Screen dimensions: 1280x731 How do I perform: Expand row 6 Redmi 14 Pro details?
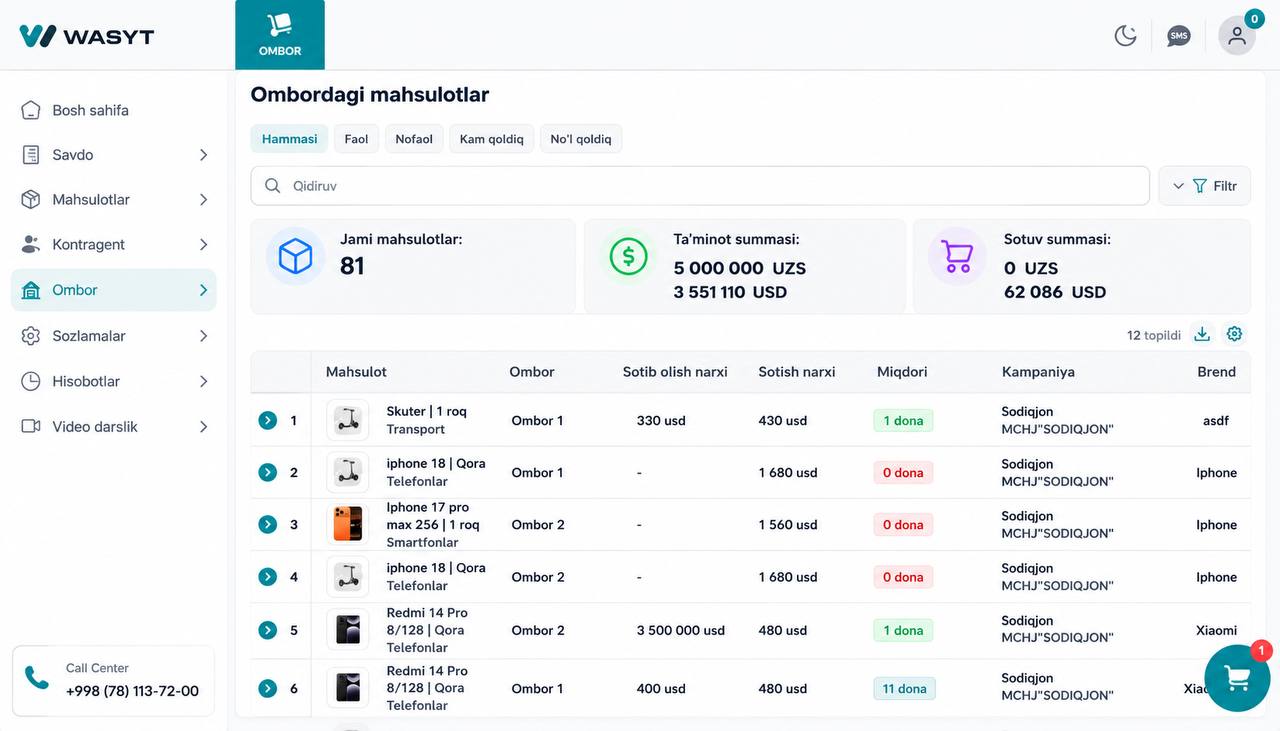pos(267,688)
